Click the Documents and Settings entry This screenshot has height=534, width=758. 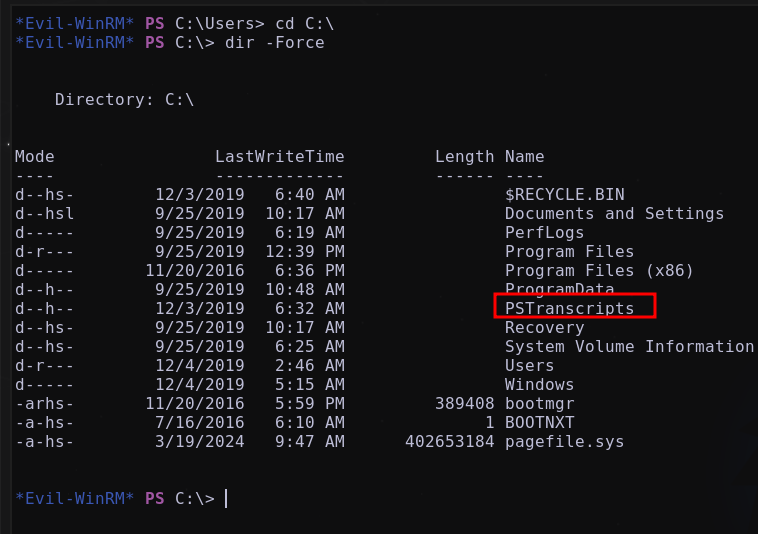coord(614,213)
